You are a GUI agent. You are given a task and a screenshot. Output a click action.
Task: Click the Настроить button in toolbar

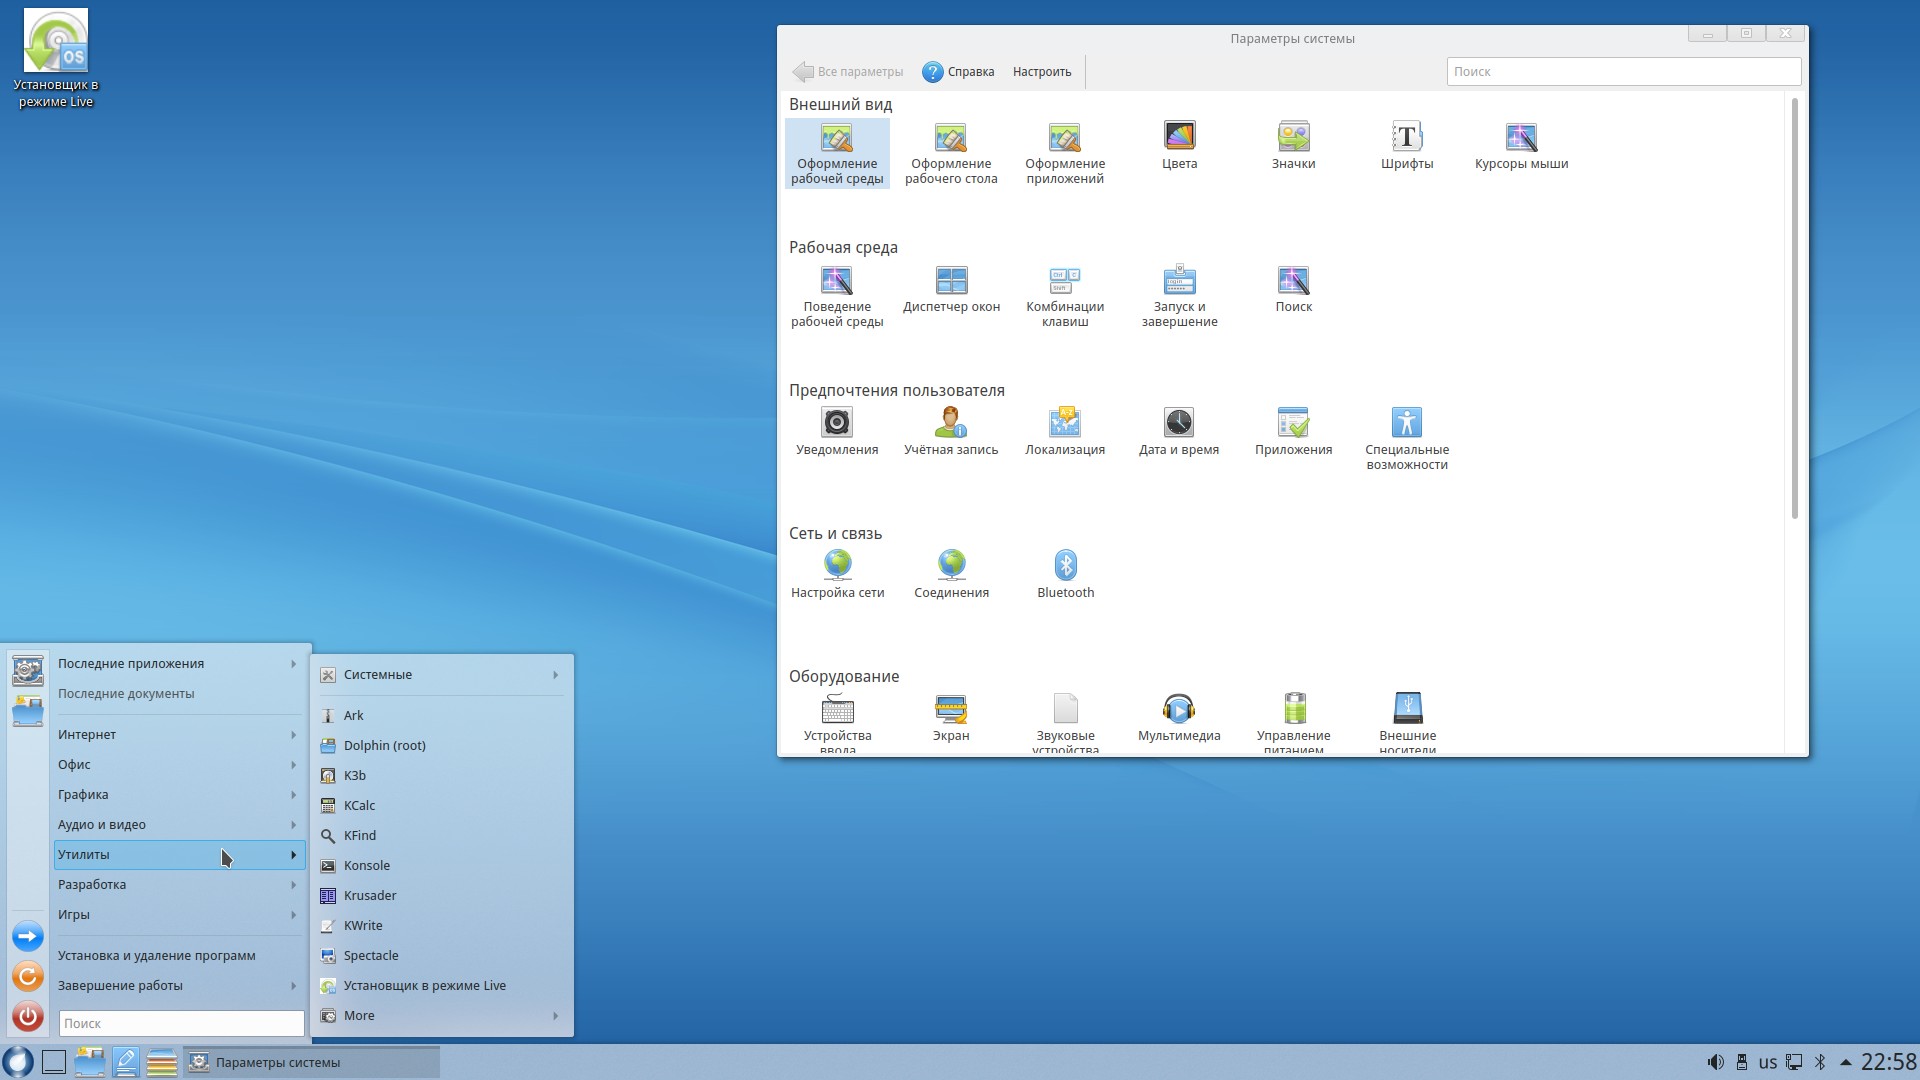point(1041,72)
